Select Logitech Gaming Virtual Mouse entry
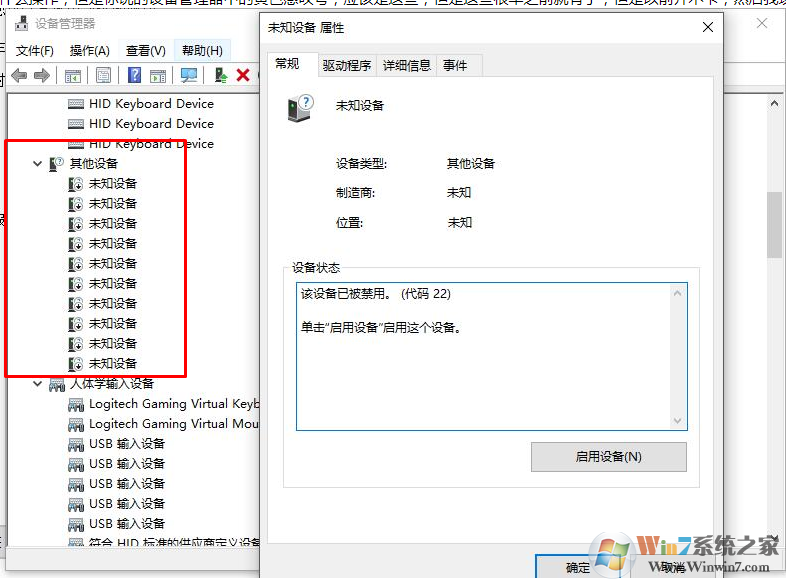786x581 pixels. pyautogui.click(x=174, y=424)
